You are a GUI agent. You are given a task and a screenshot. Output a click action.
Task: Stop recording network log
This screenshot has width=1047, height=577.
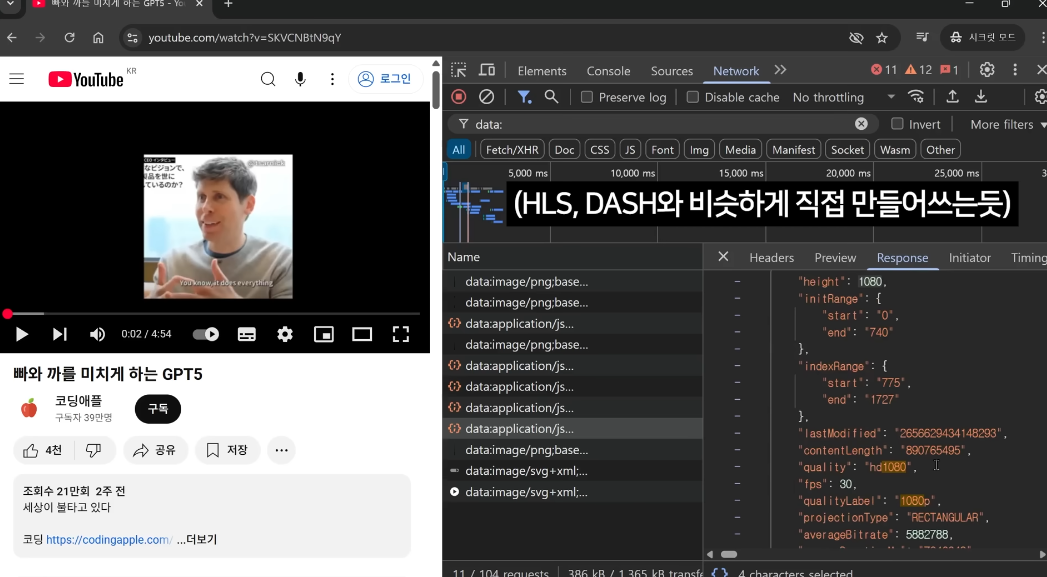[x=459, y=97]
